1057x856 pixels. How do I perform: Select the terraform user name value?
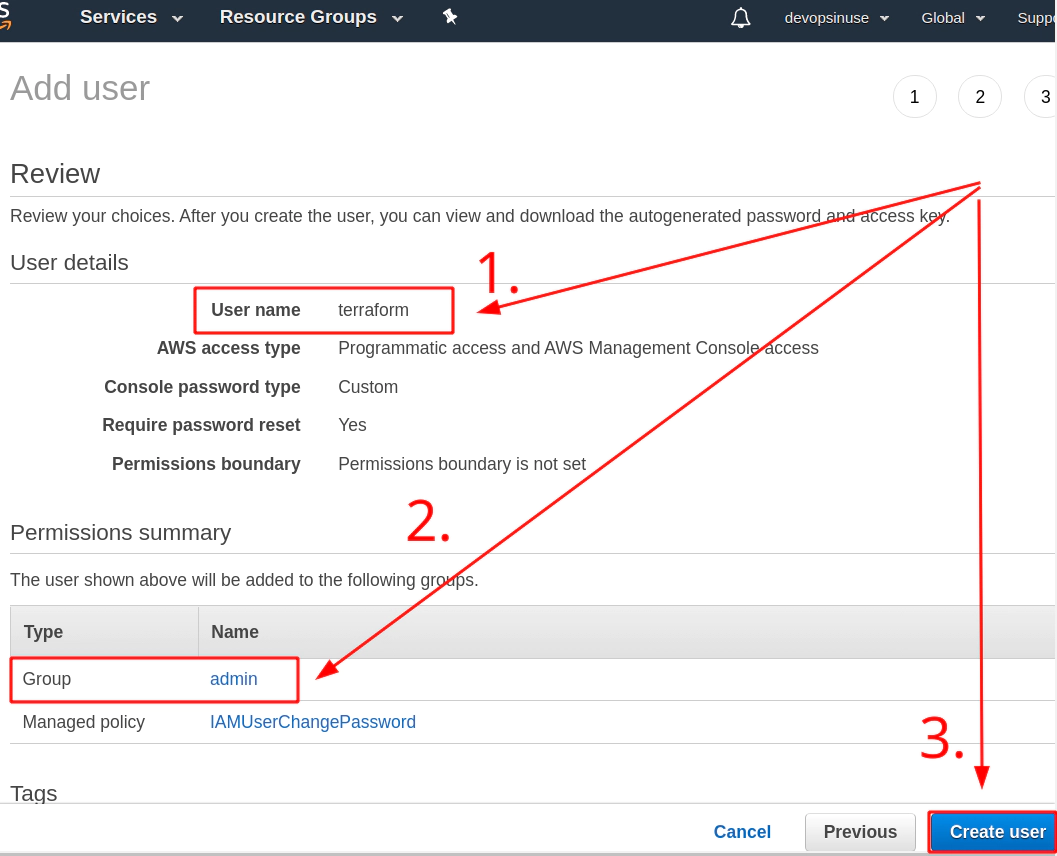click(x=373, y=309)
